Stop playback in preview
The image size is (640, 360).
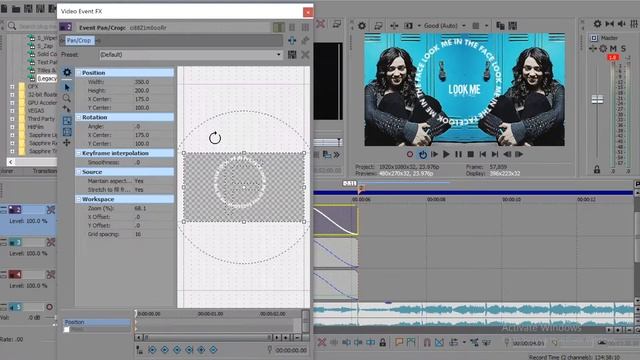[x=471, y=154]
